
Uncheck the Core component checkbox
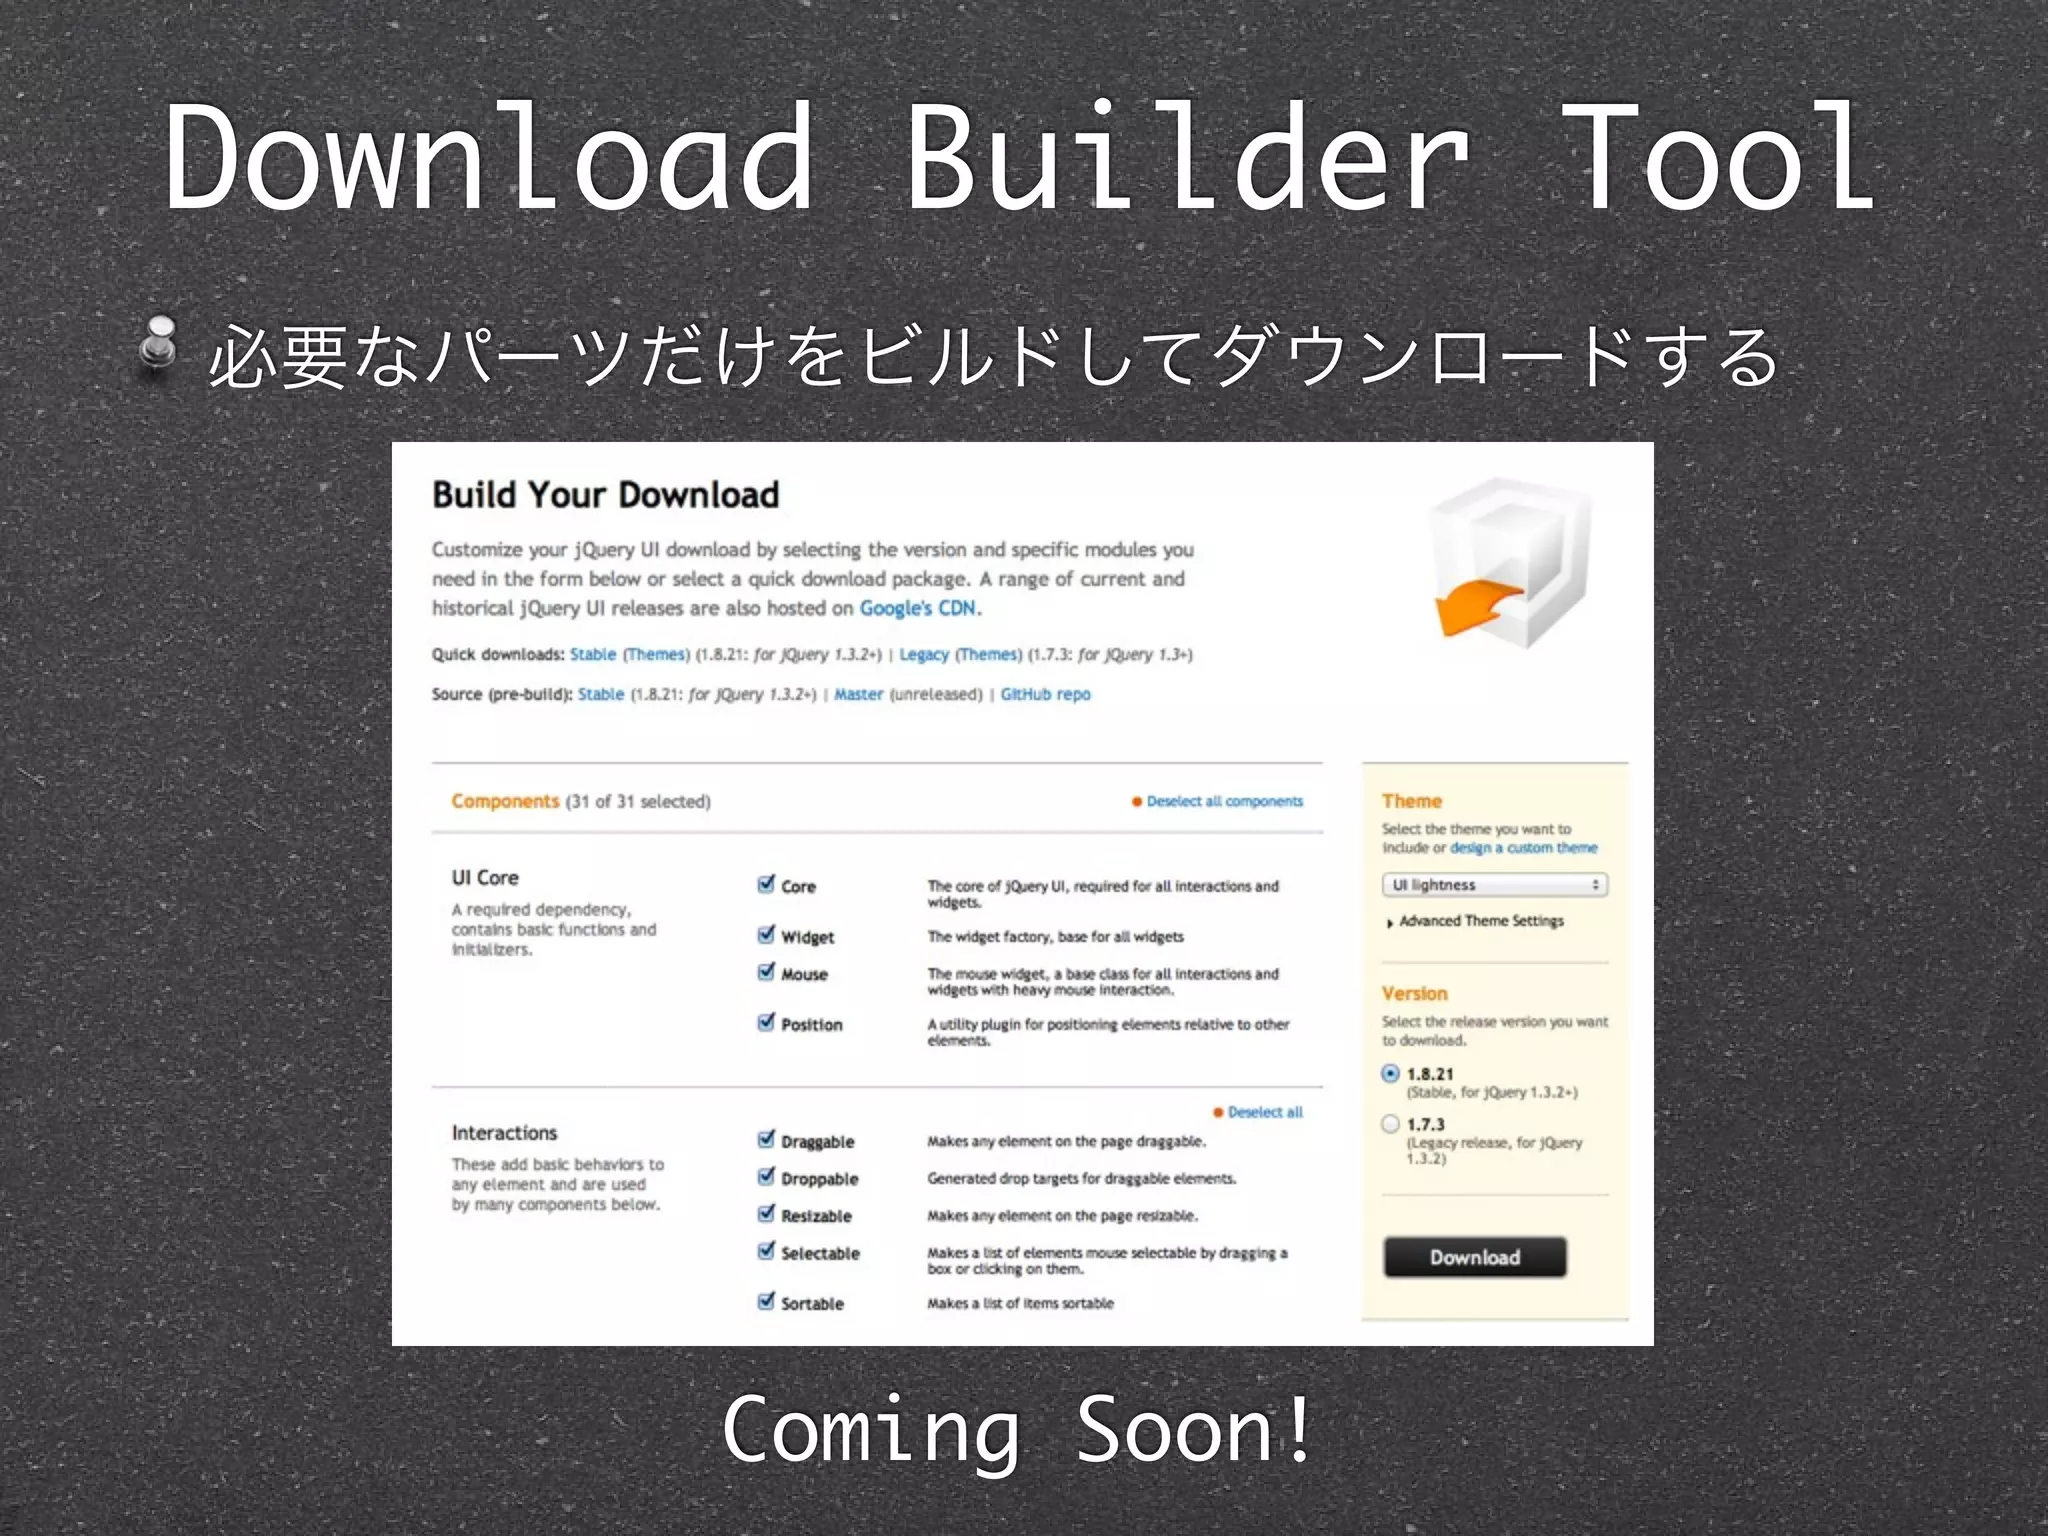(766, 884)
